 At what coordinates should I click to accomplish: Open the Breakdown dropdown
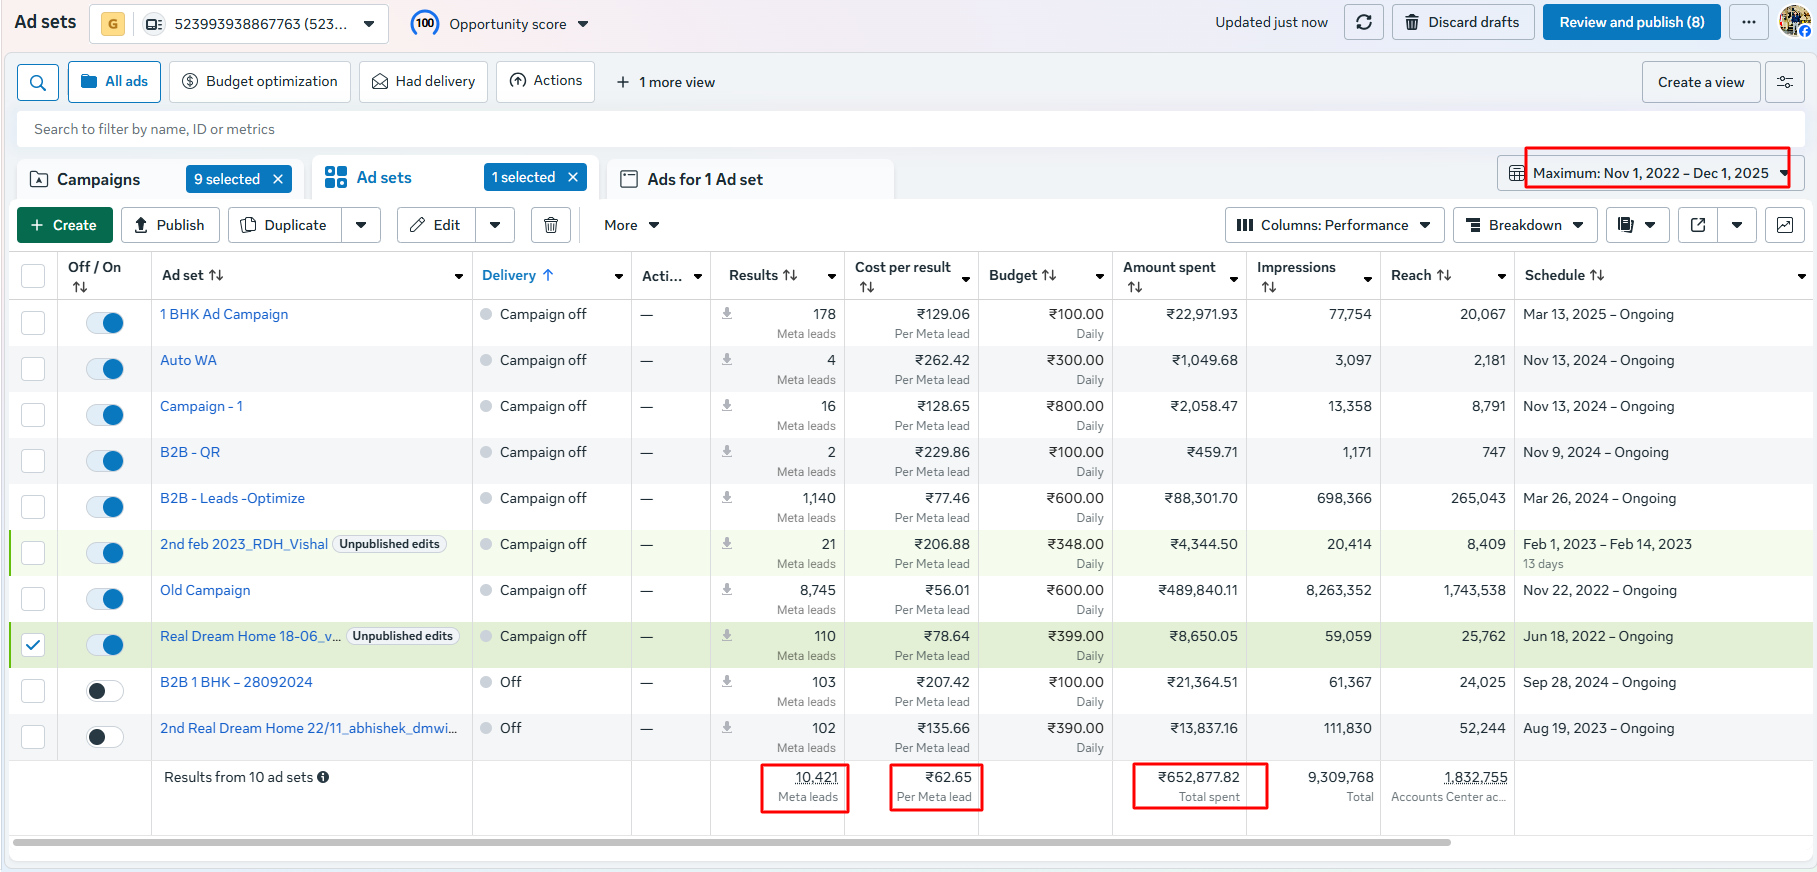(x=1524, y=225)
